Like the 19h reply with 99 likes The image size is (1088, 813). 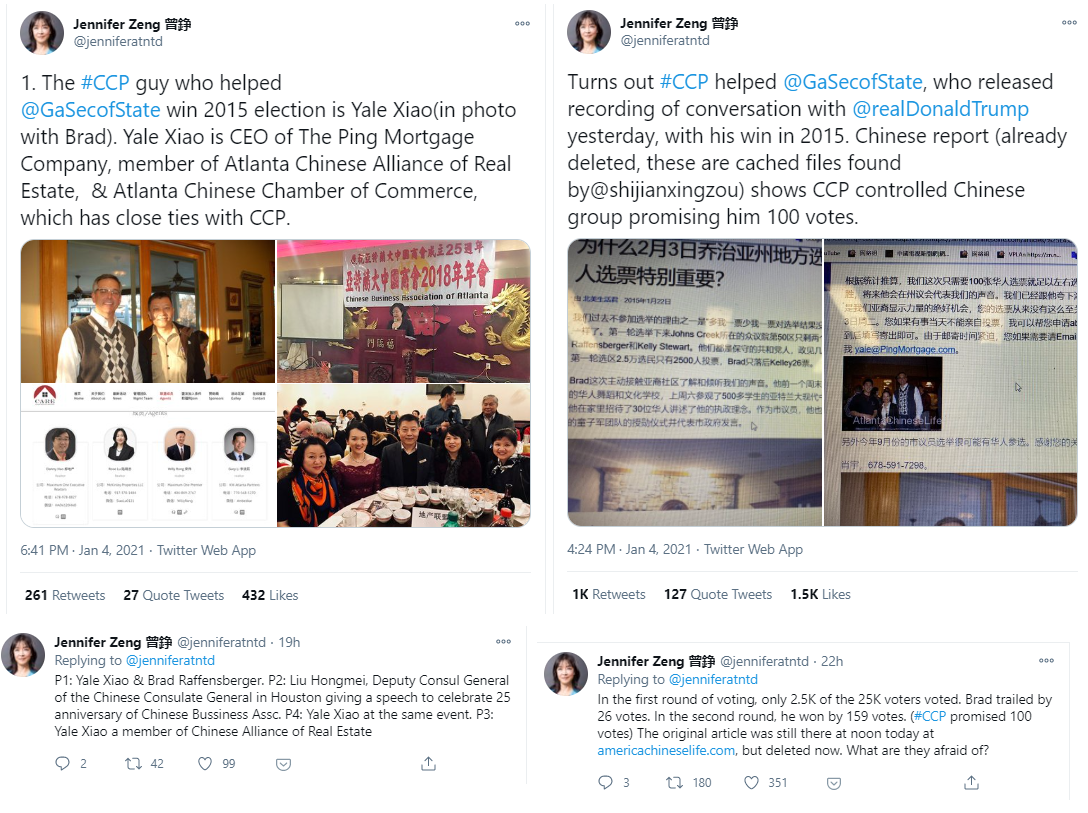pos(205,764)
